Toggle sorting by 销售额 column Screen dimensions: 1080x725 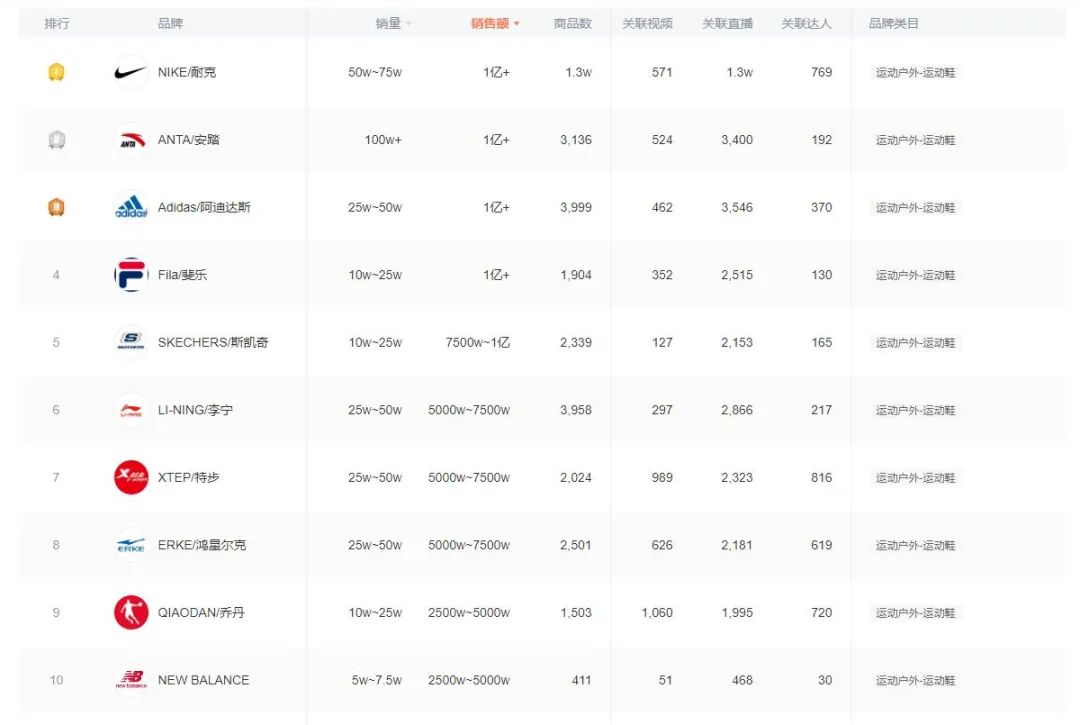pos(492,22)
